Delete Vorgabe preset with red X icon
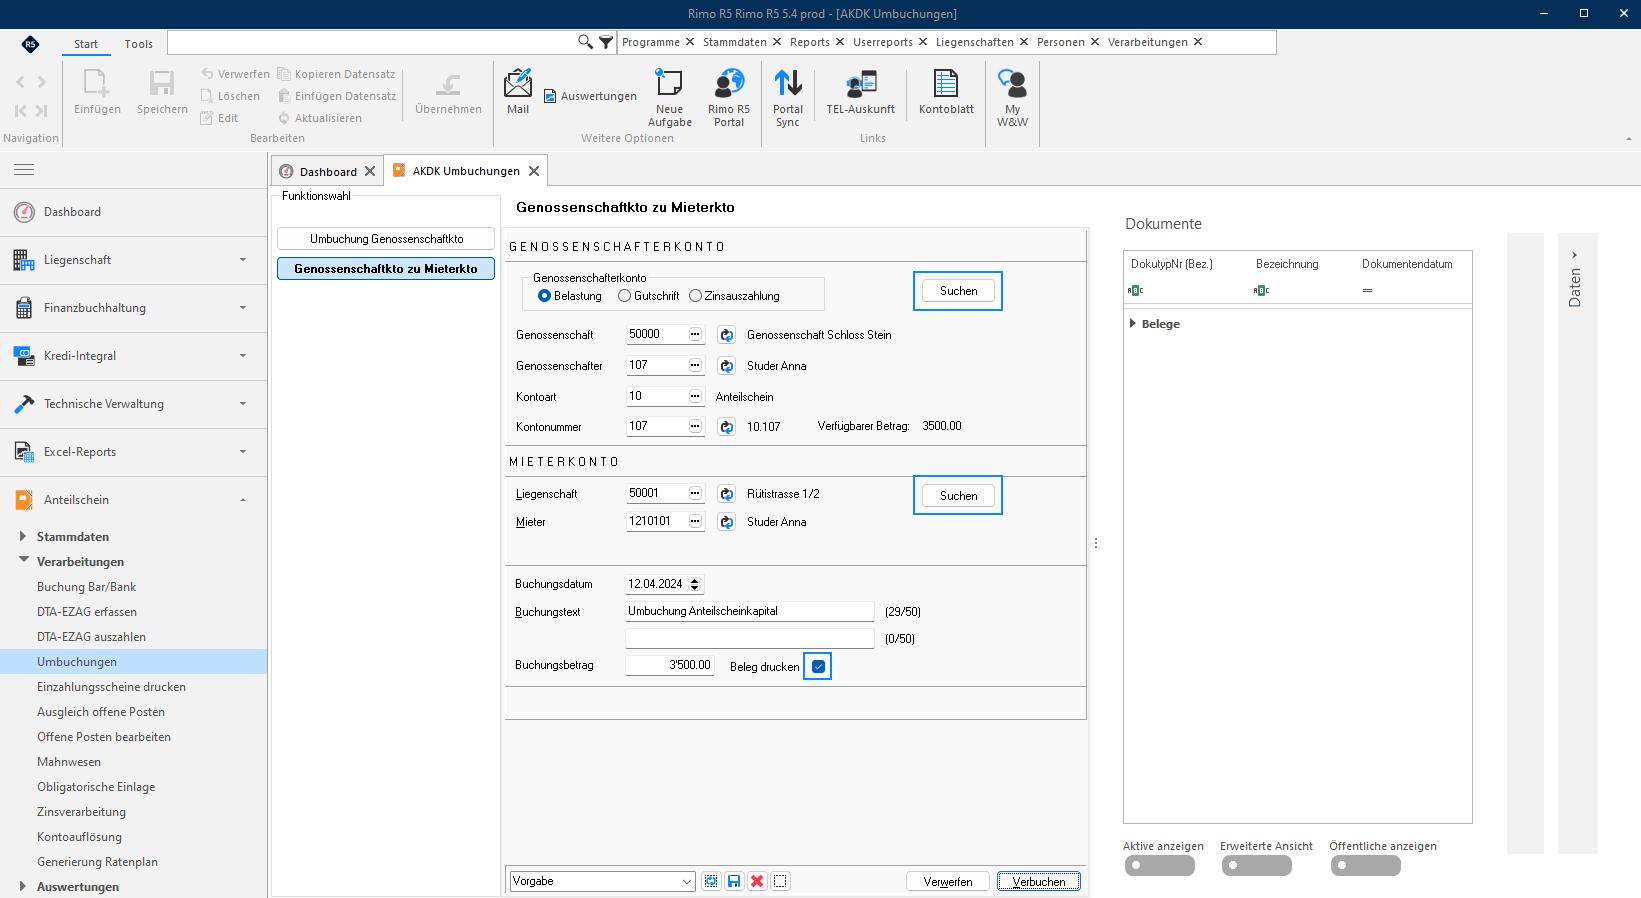Screen dimensions: 1641x898 click(757, 881)
